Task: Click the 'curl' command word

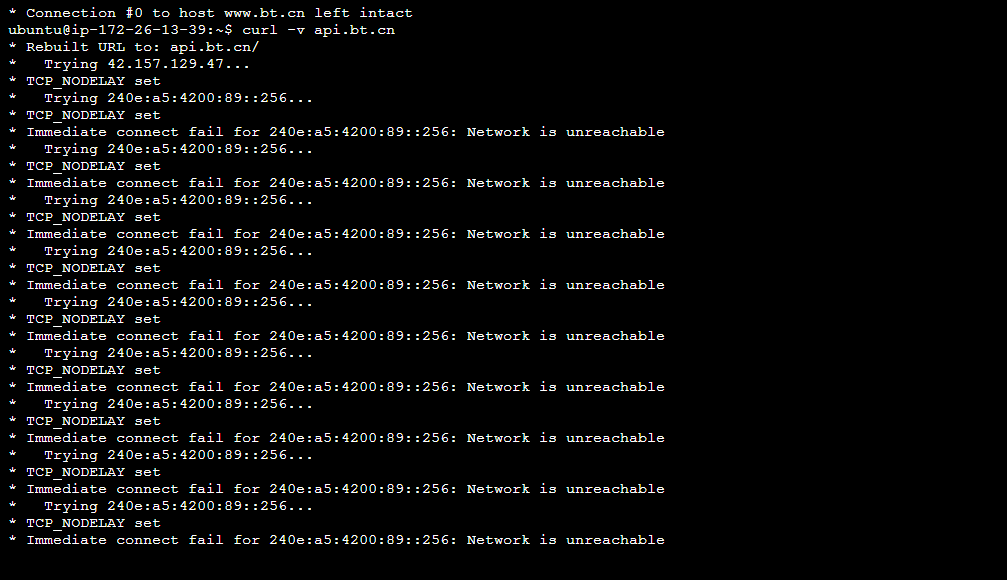Action: click(x=259, y=30)
